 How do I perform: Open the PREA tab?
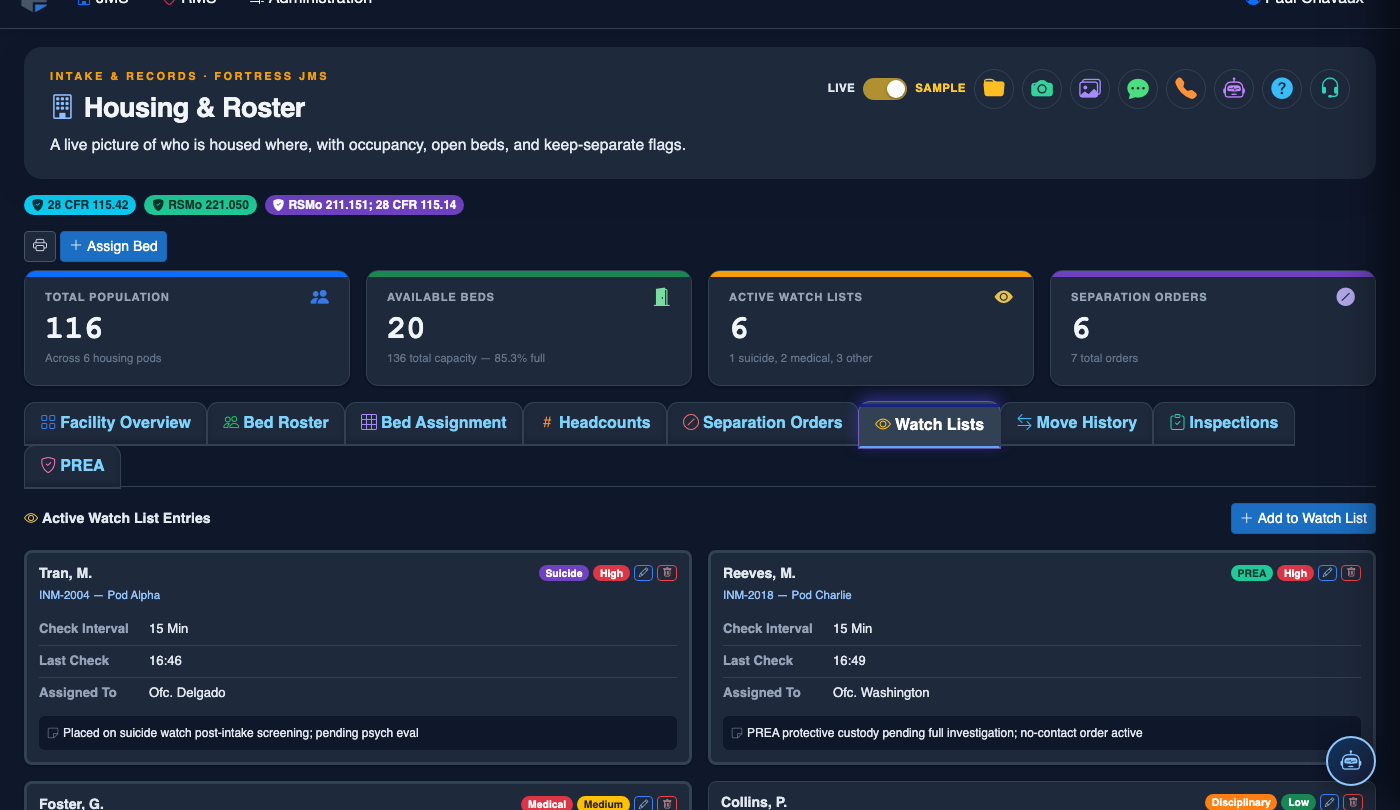pyautogui.click(x=72, y=465)
